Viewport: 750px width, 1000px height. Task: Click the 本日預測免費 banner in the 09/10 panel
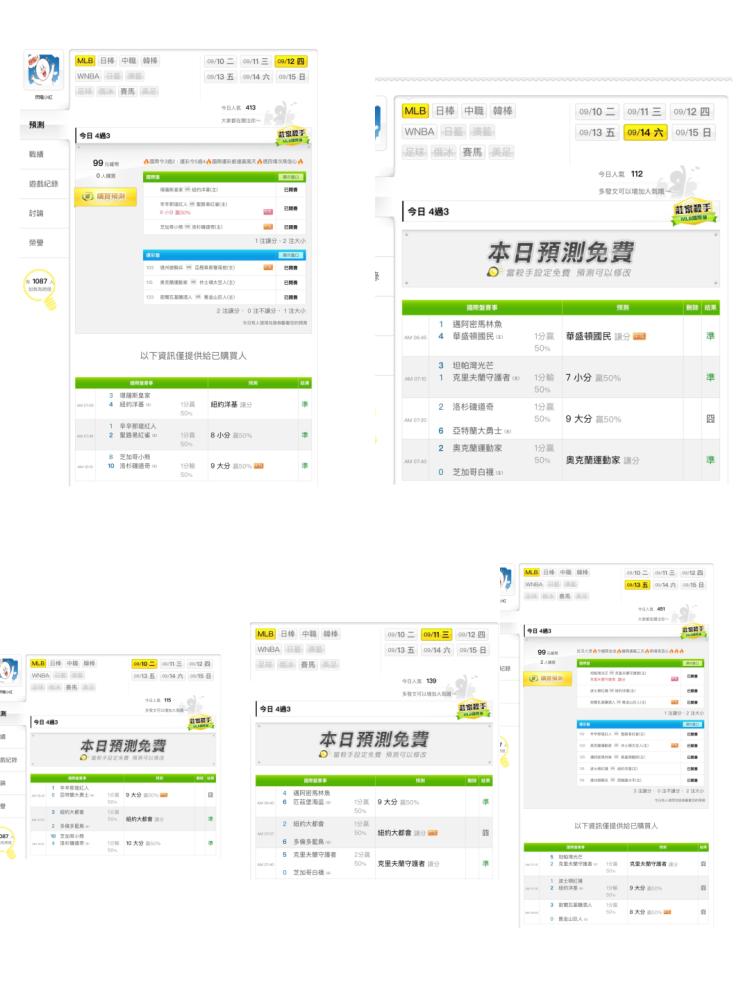[x=122, y=749]
